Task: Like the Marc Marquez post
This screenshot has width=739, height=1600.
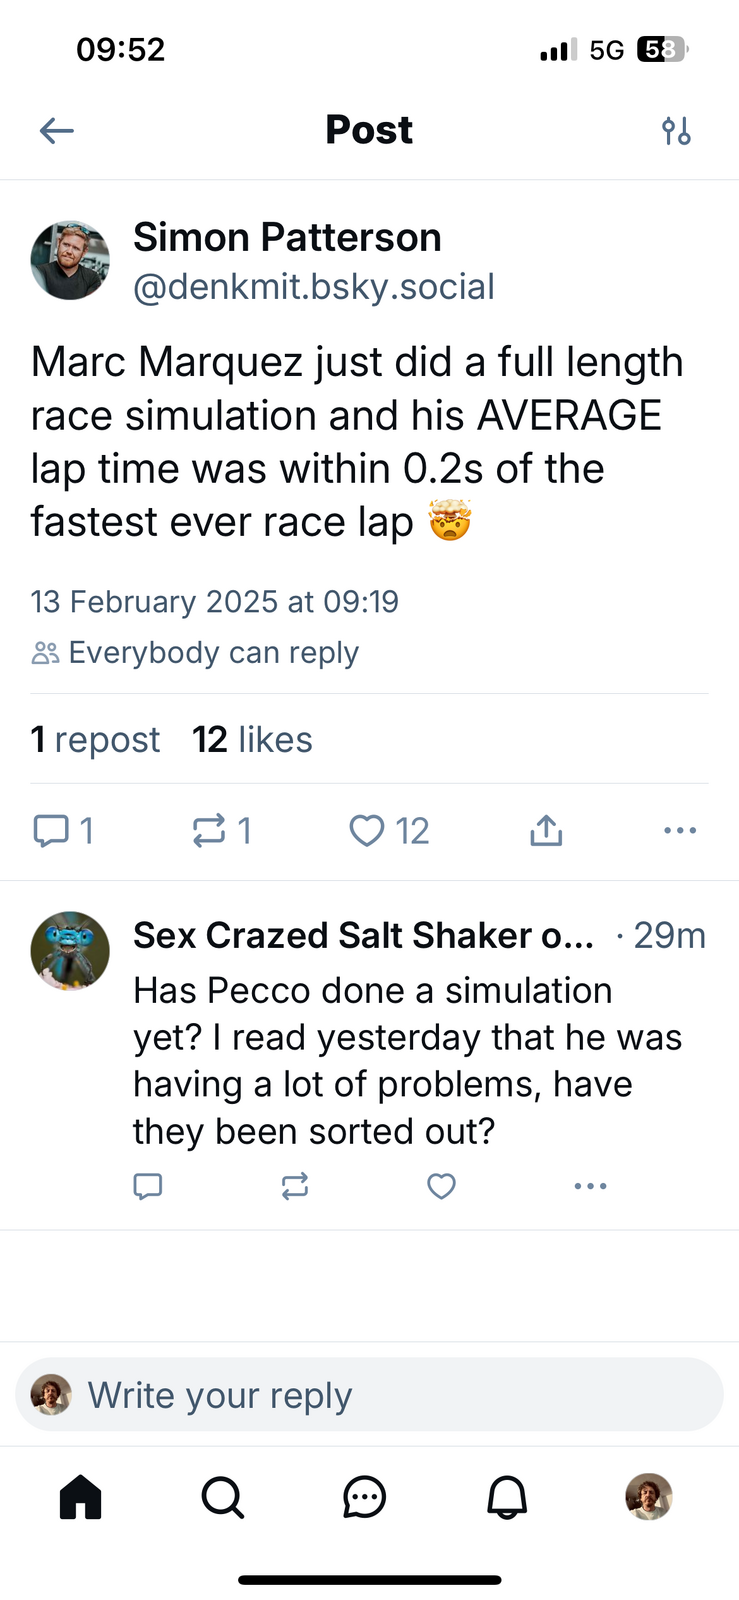Action: [x=367, y=831]
